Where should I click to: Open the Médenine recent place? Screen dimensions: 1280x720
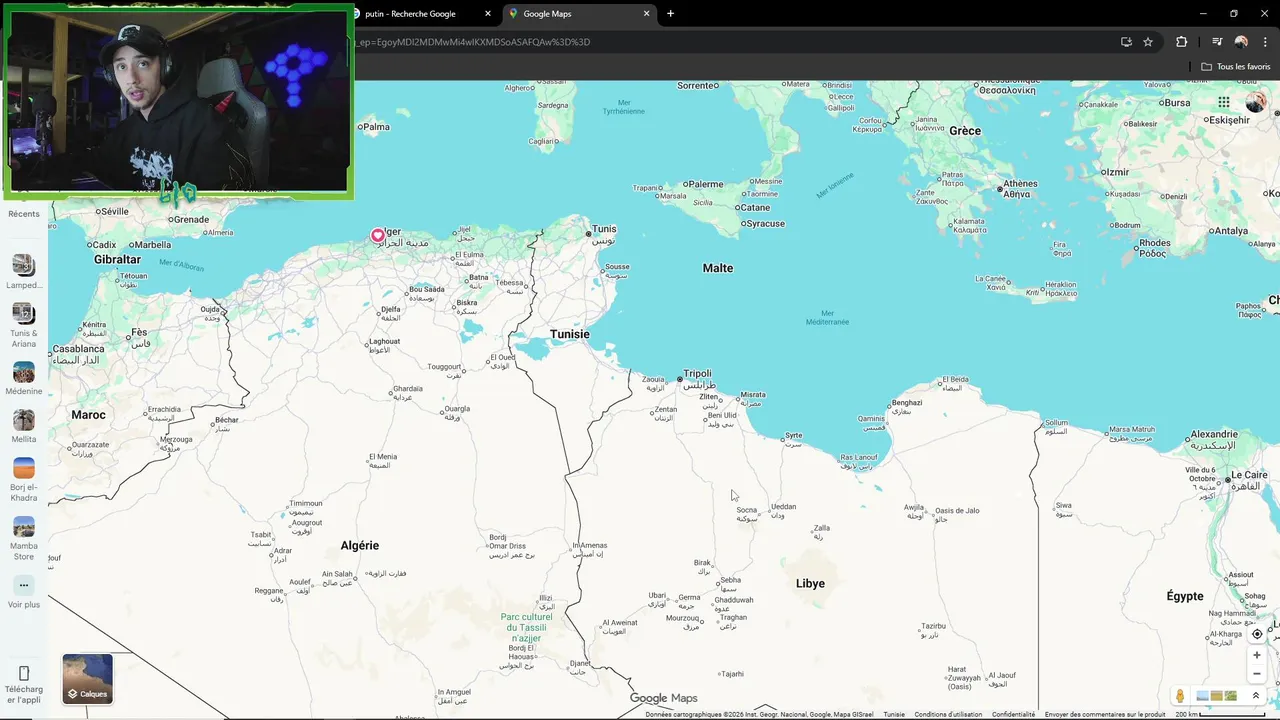pyautogui.click(x=24, y=379)
